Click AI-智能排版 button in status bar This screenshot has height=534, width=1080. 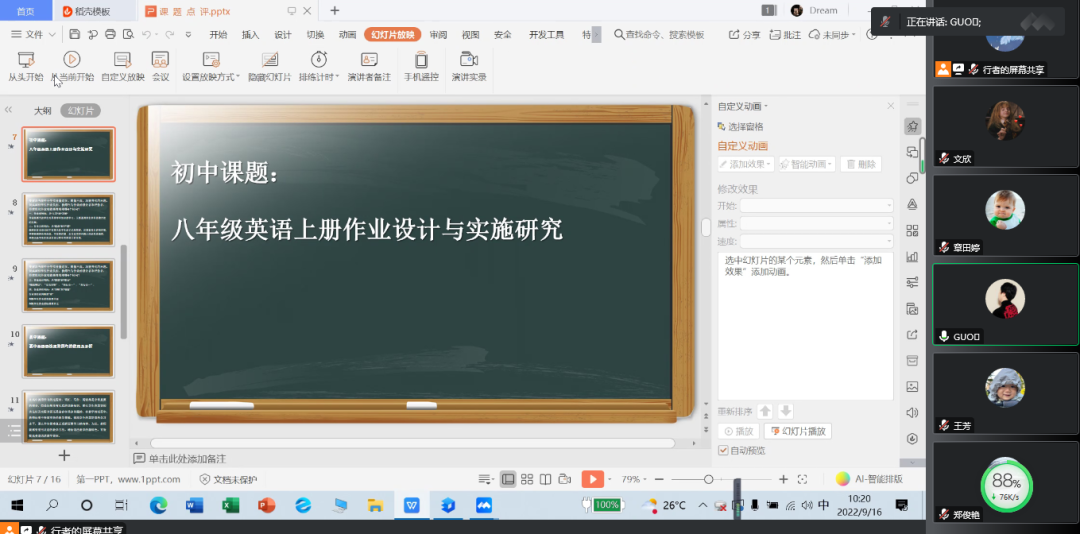click(869, 479)
